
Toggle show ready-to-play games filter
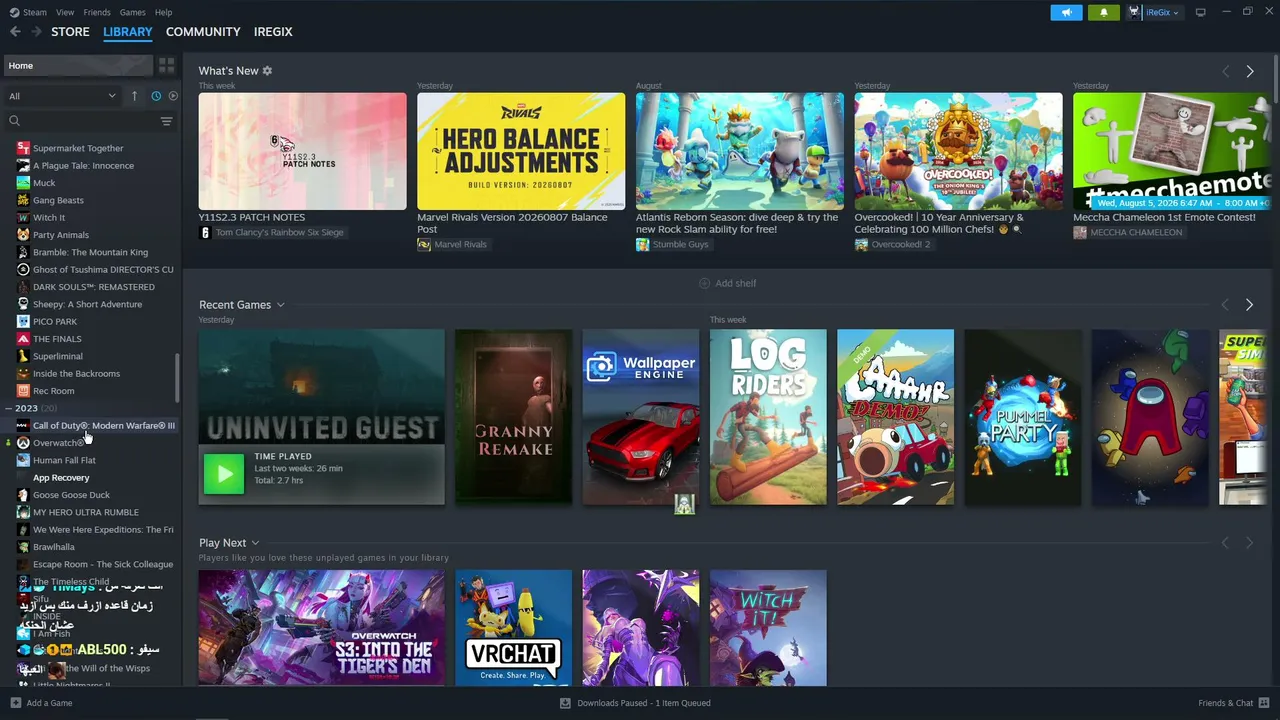click(173, 96)
